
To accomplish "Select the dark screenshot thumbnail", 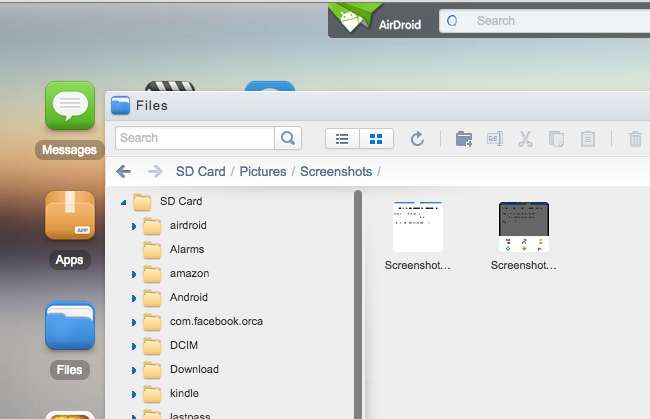I will coord(524,227).
